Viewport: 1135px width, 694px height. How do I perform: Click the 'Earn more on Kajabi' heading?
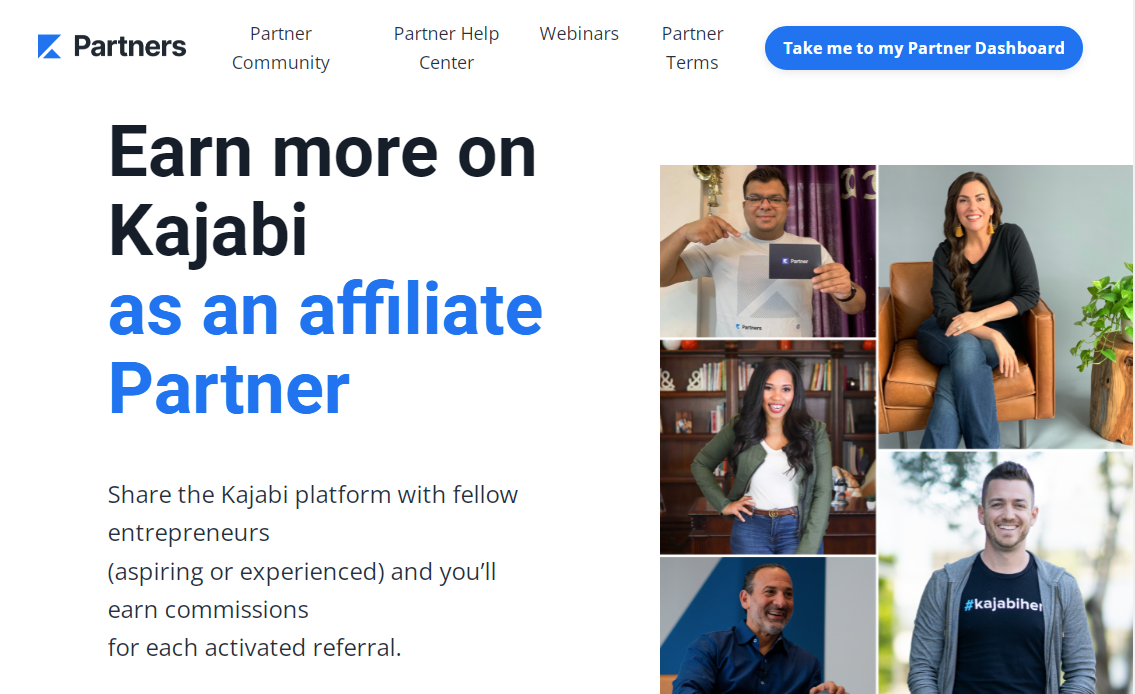pos(322,191)
